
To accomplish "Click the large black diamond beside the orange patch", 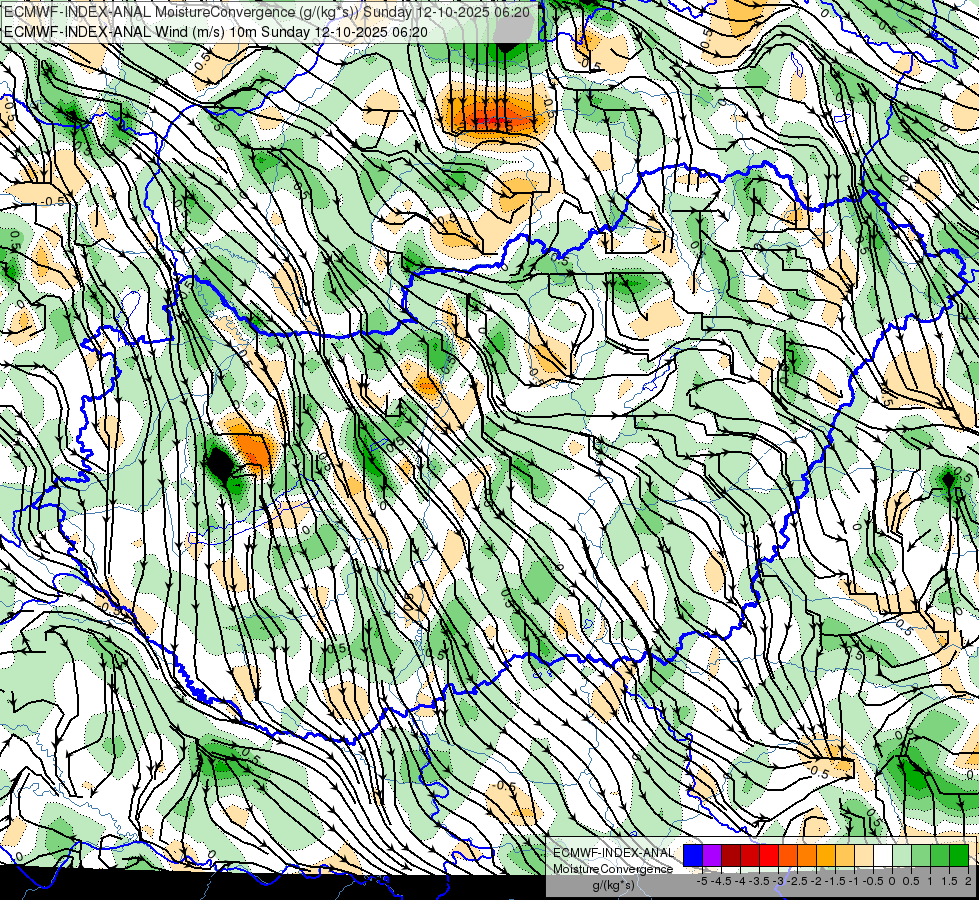I will click(x=219, y=463).
